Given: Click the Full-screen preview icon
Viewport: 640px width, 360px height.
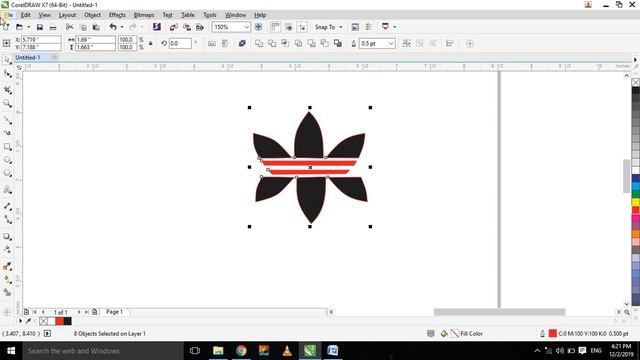Looking at the screenshot, I should (258, 27).
